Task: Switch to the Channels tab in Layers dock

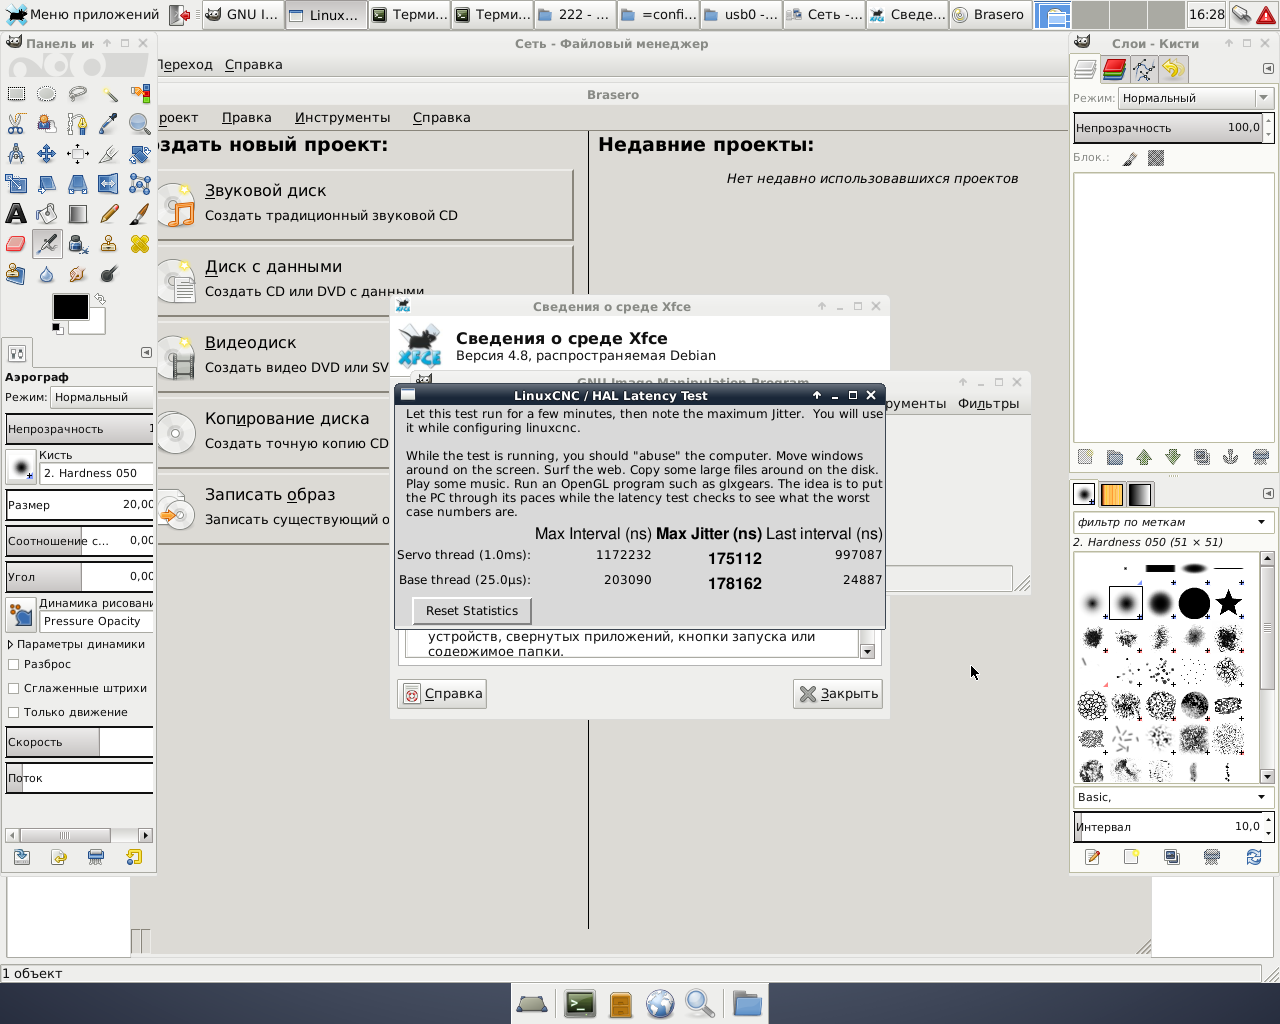Action: [x=1114, y=69]
